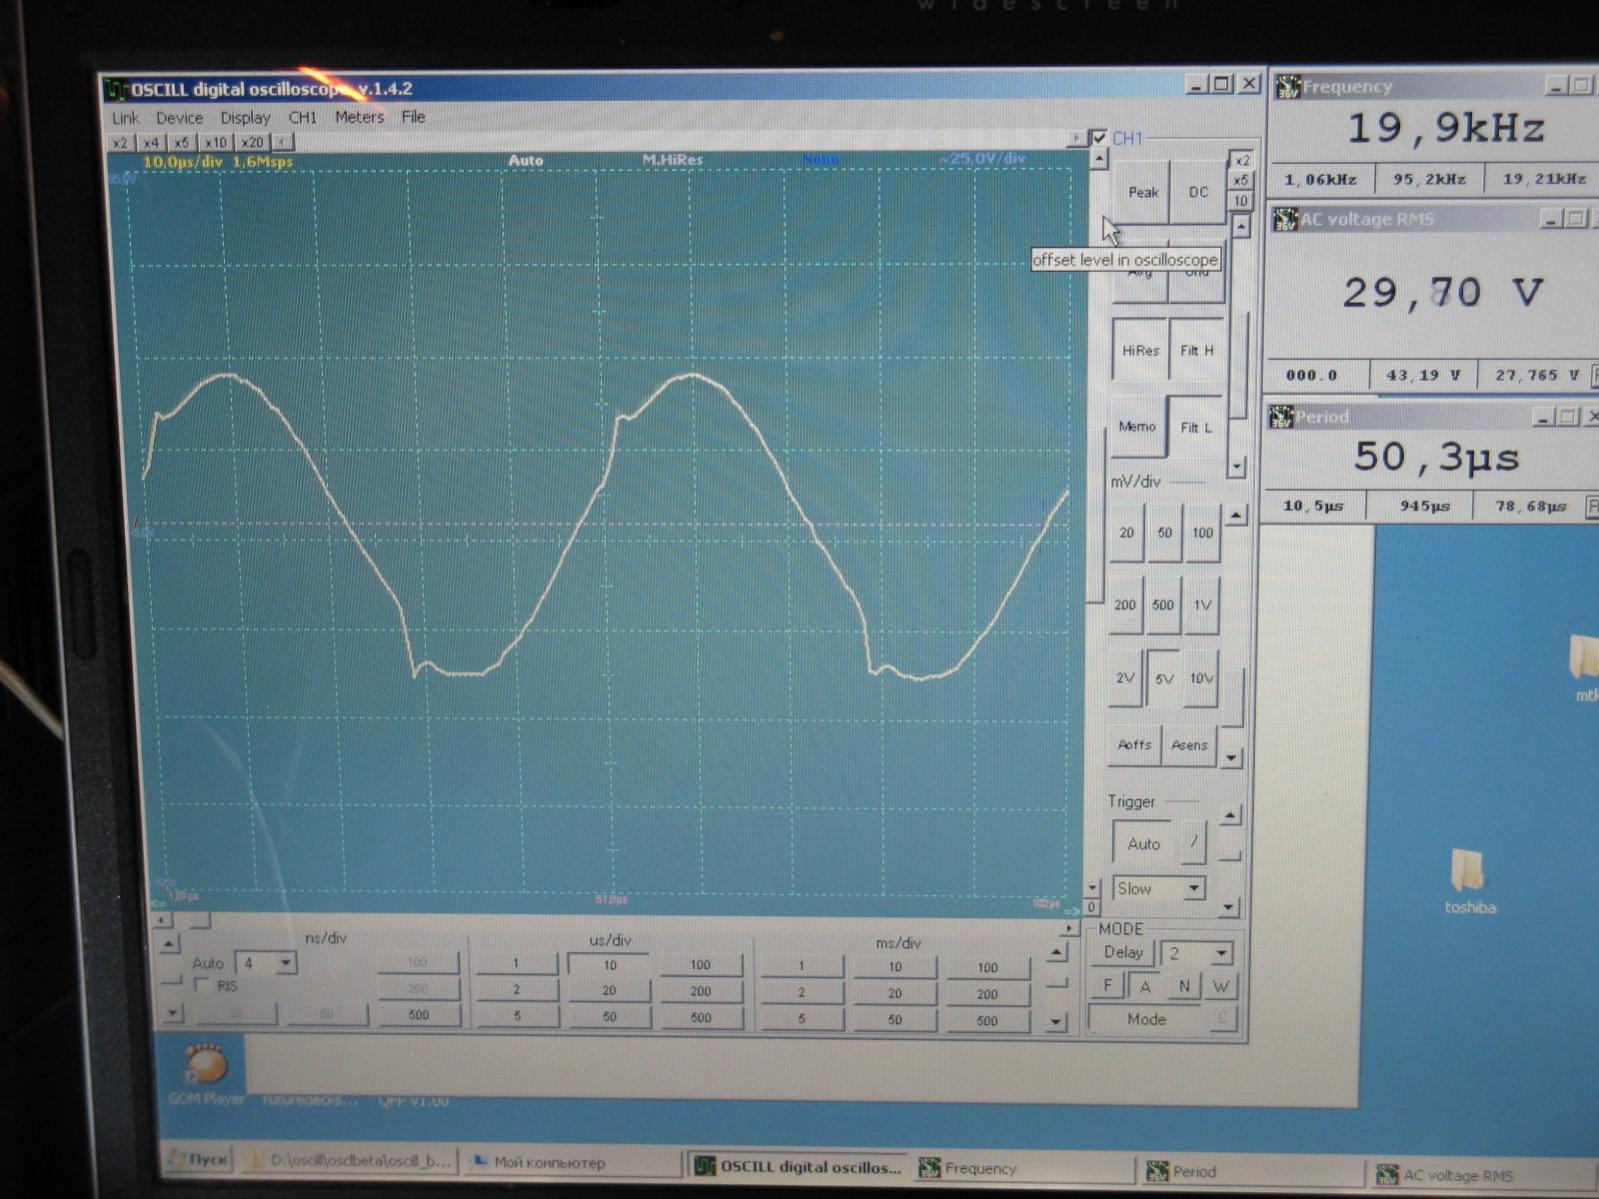Click the x20 zoom toolbar button
The width and height of the screenshot is (1599, 1199).
(252, 143)
